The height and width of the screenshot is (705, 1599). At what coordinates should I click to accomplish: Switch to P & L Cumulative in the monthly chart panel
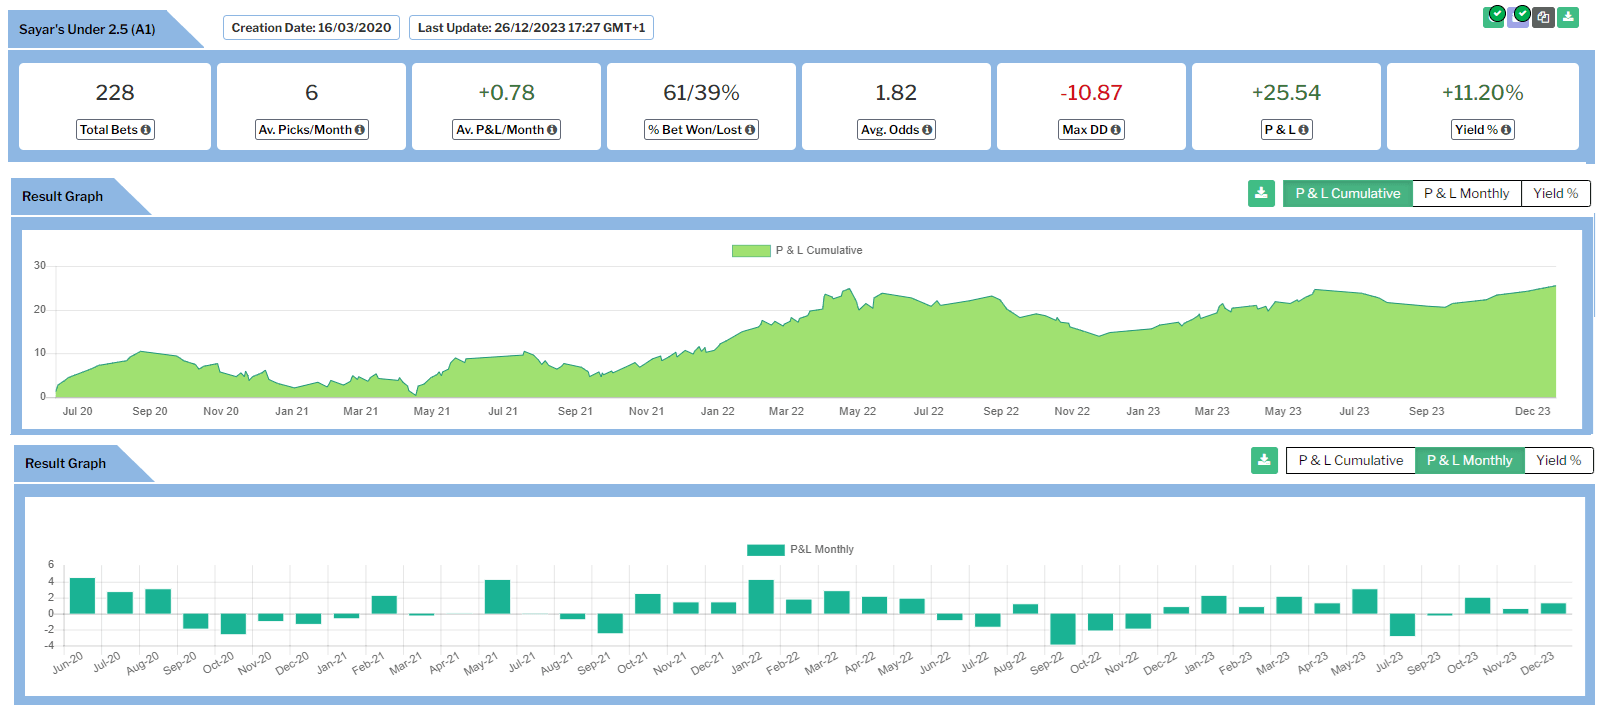tap(1351, 460)
